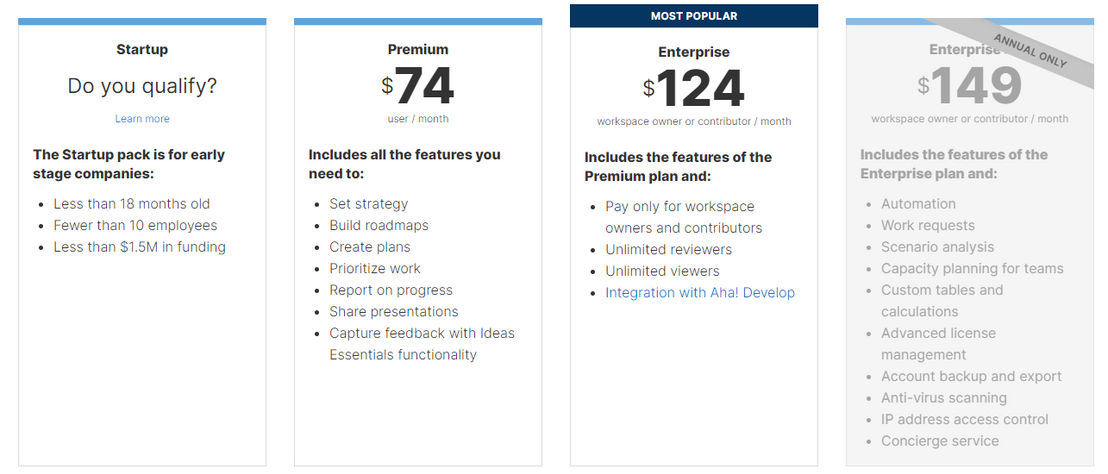Click the MOST POPULAR banner
1108x474 pixels.
click(694, 16)
